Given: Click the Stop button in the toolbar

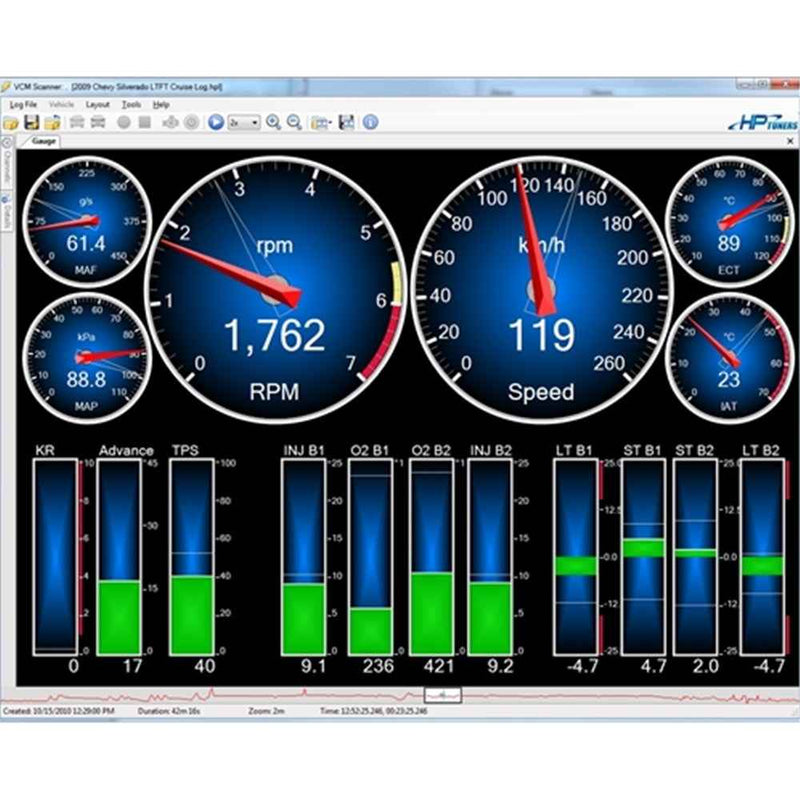Looking at the screenshot, I should coord(145,121).
